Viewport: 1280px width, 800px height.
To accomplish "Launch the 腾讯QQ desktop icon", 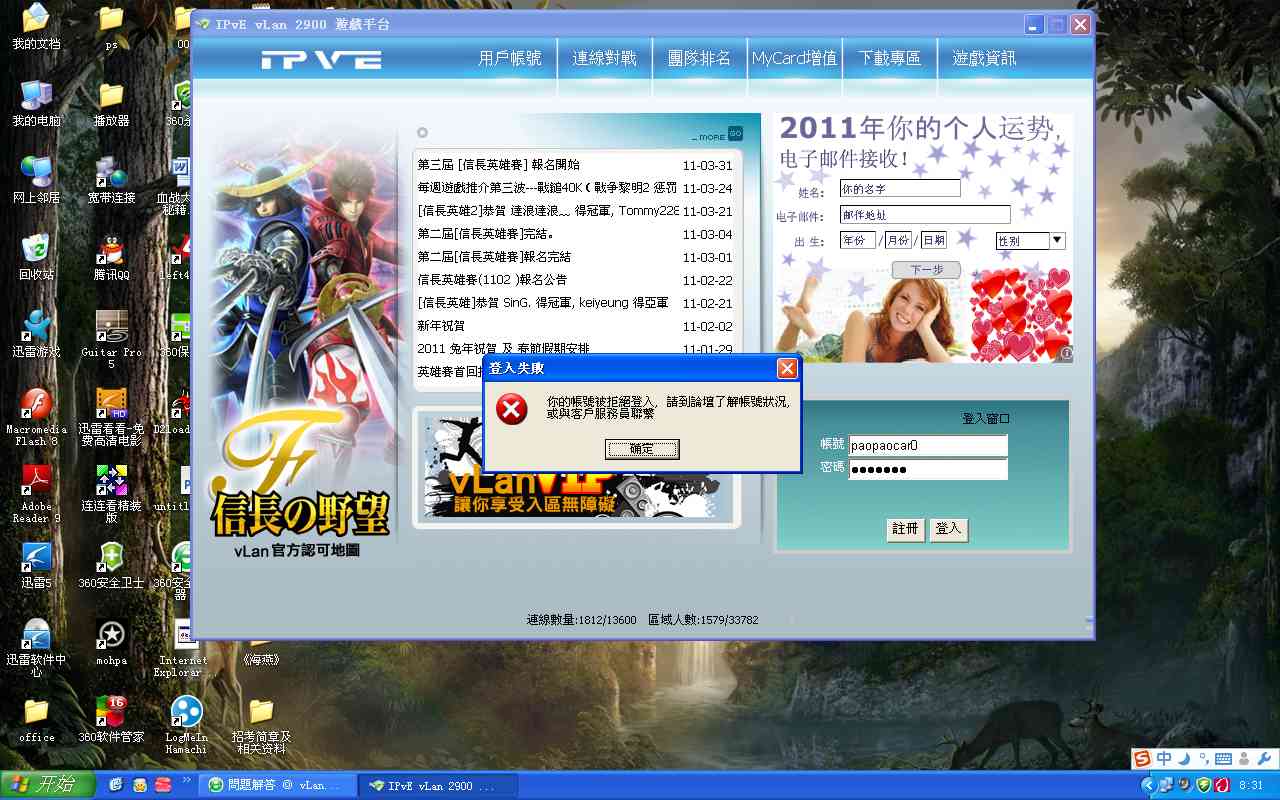I will (x=111, y=257).
